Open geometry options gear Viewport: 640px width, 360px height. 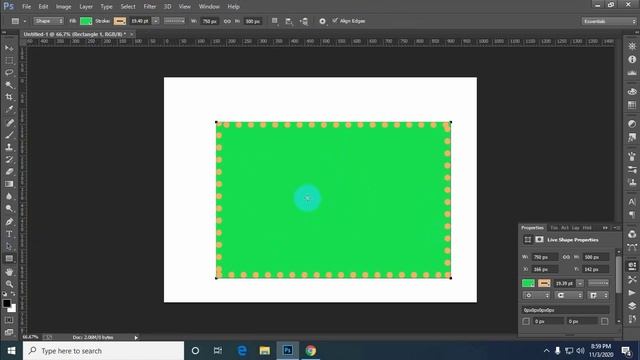coord(322,21)
